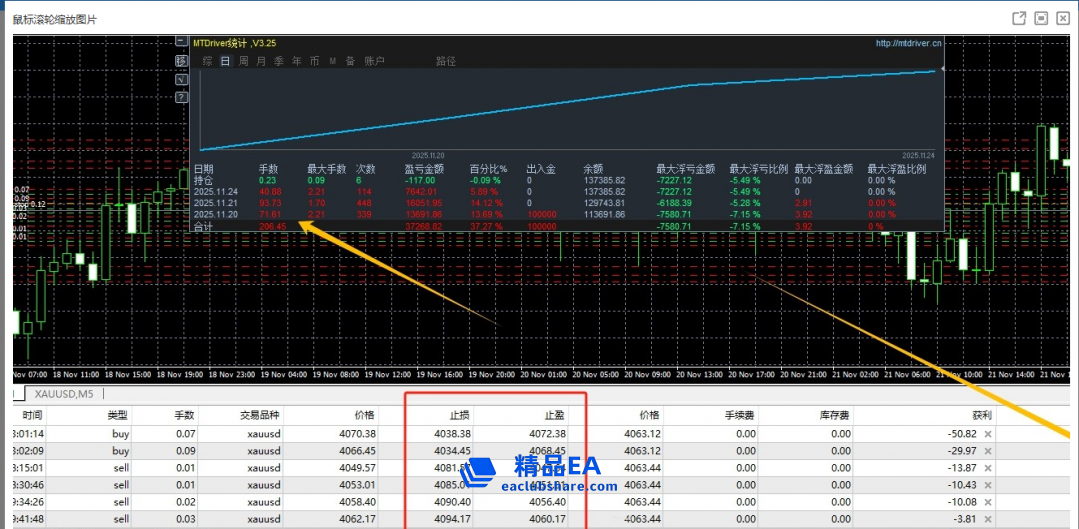
Task: Click the 移 move-panel icon
Action: point(181,61)
